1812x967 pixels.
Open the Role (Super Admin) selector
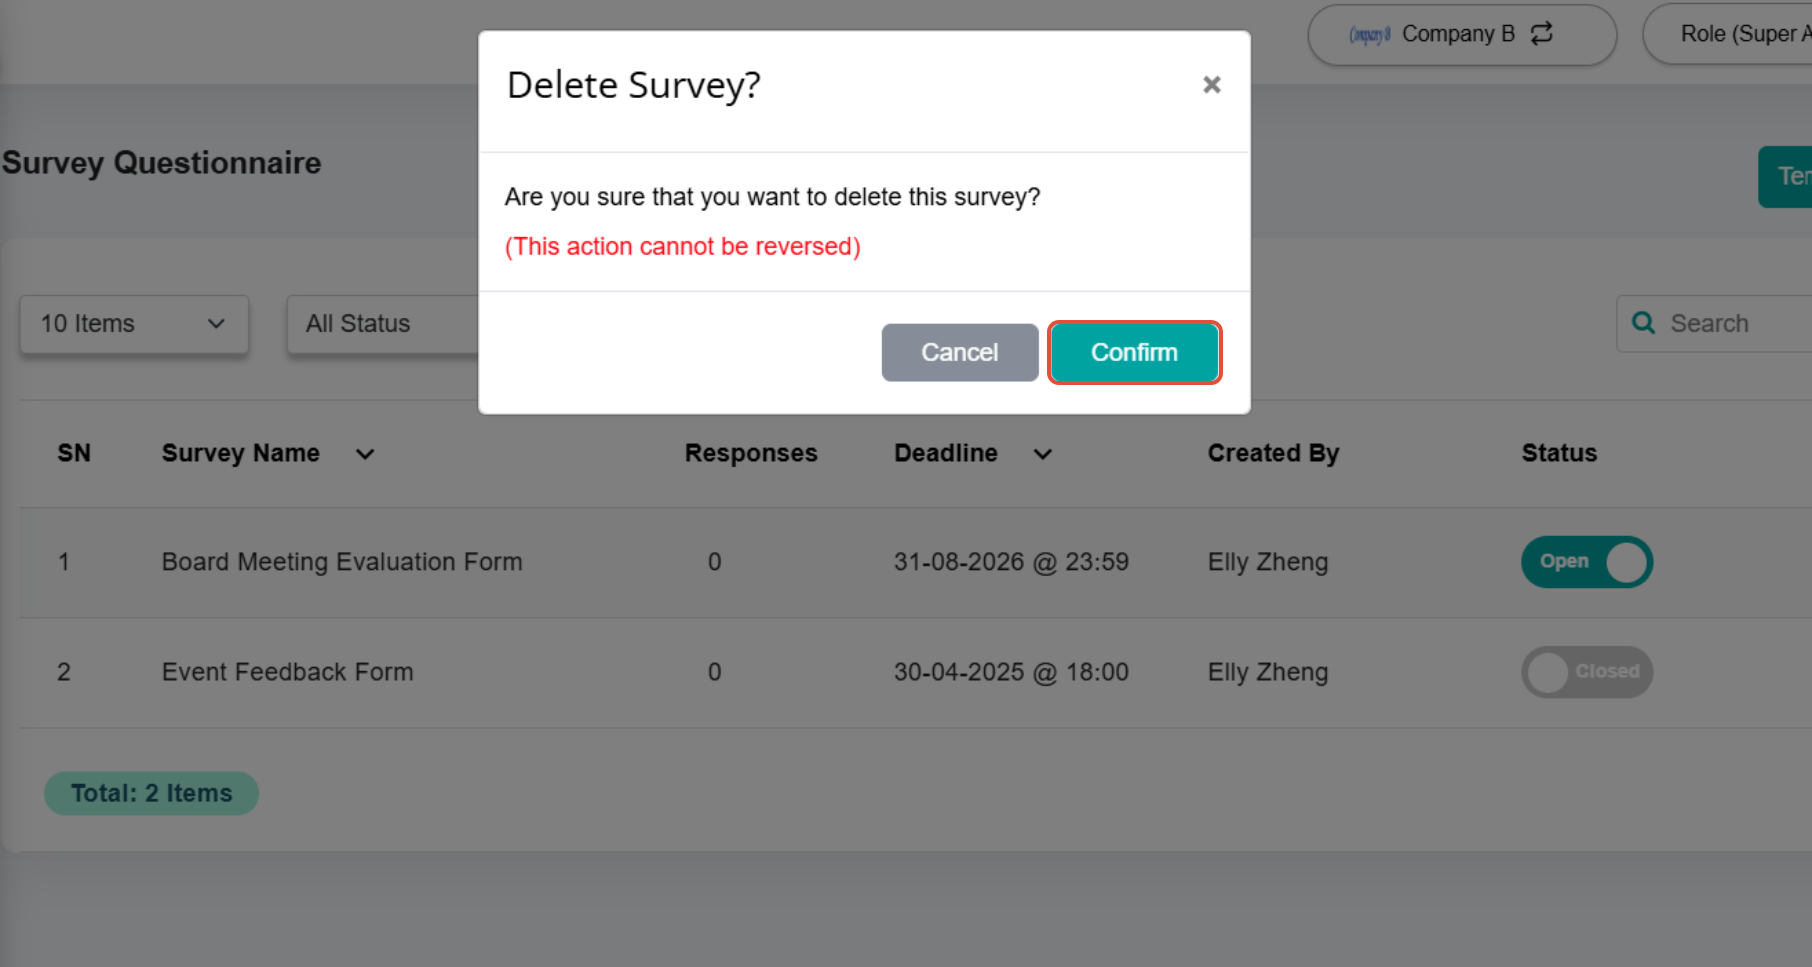pos(1728,34)
